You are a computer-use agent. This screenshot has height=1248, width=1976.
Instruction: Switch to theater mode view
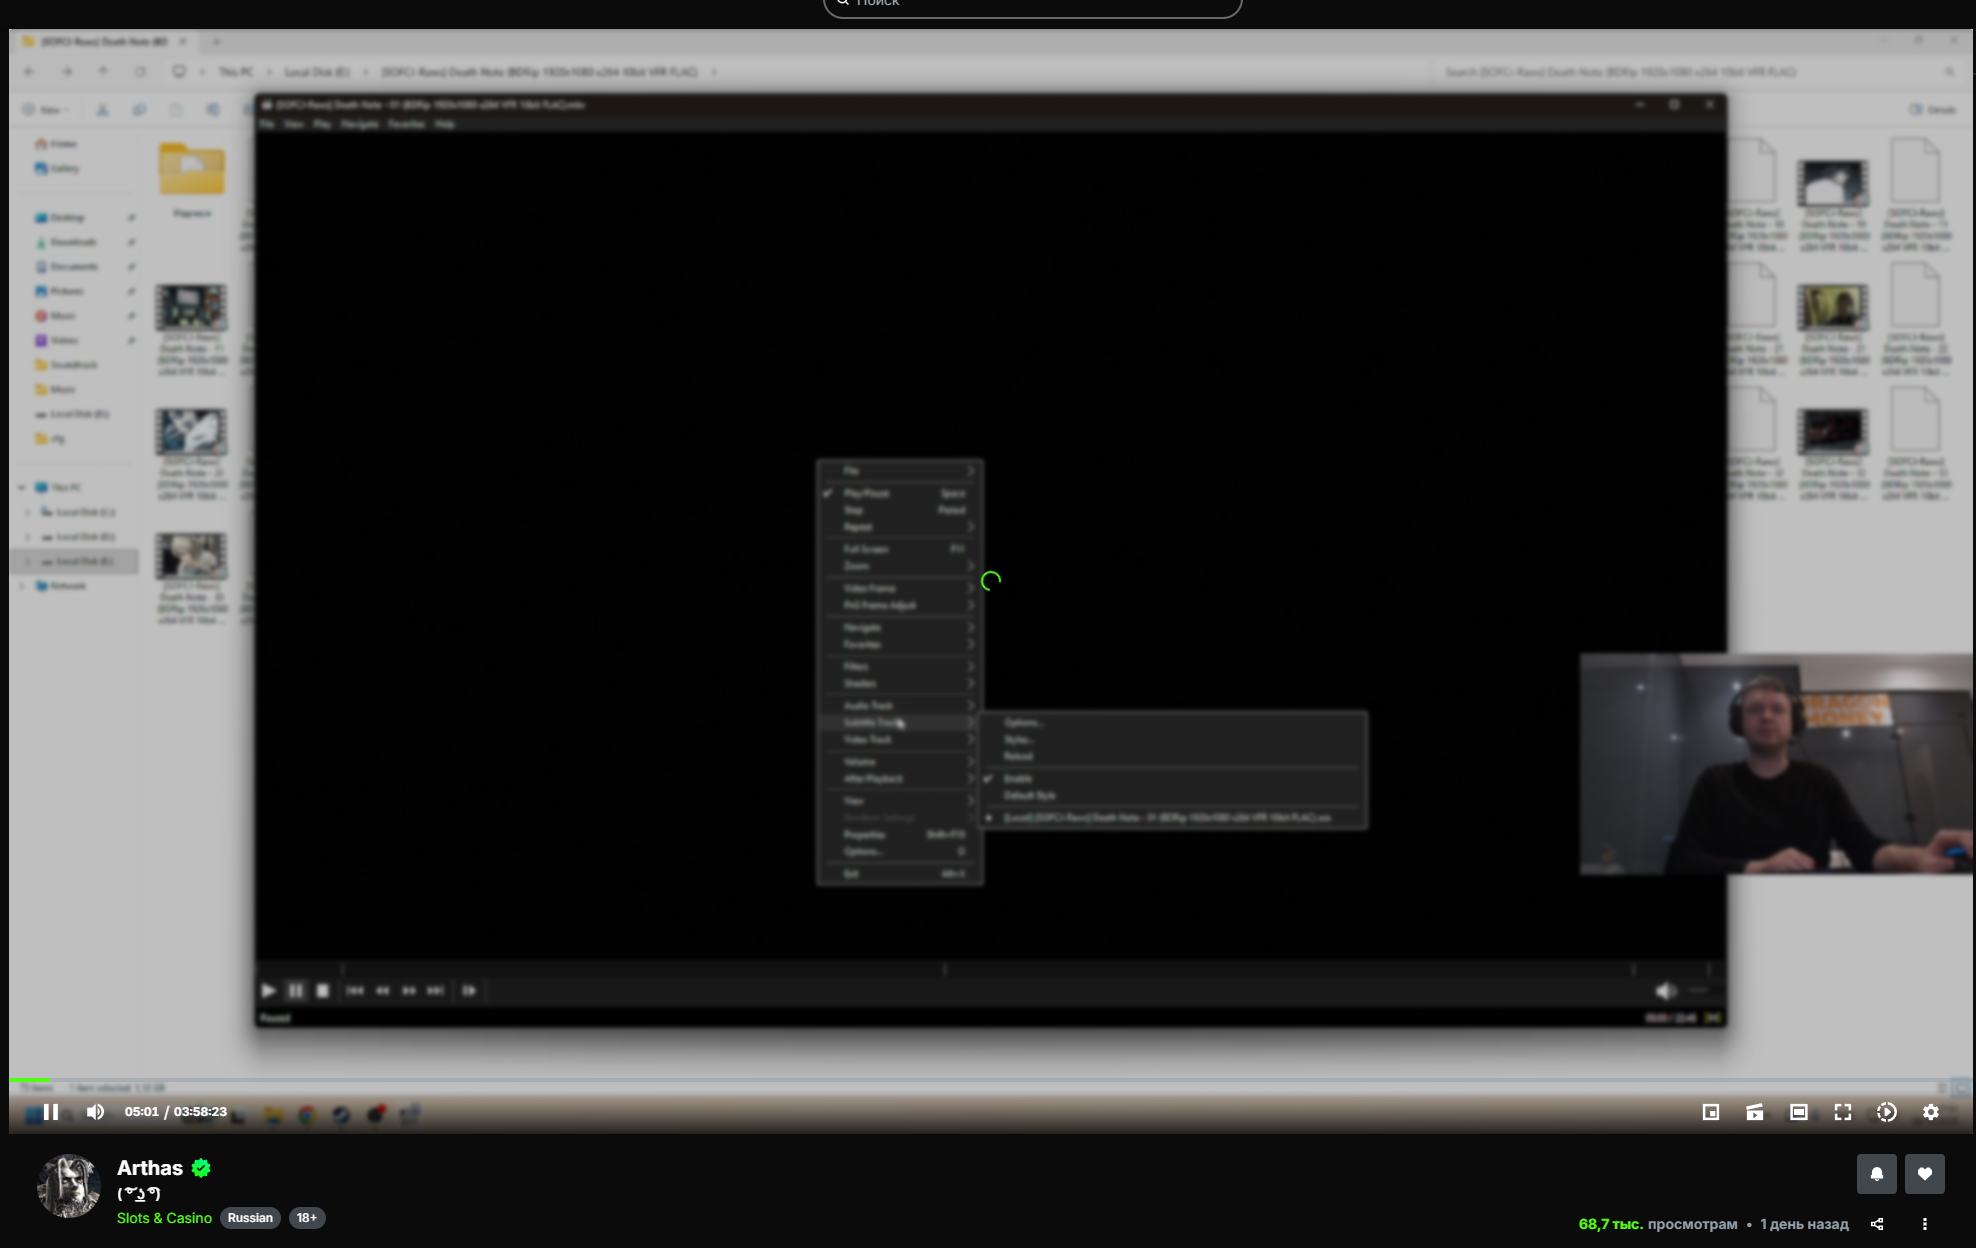(1799, 1112)
